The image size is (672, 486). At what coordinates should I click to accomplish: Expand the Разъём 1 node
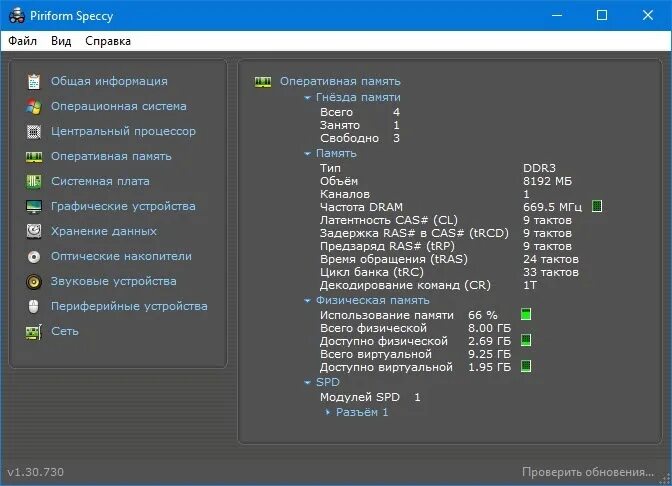point(328,412)
